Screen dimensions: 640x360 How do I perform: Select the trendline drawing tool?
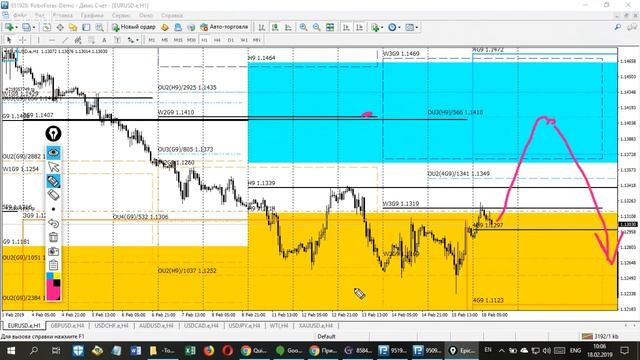[65, 40]
